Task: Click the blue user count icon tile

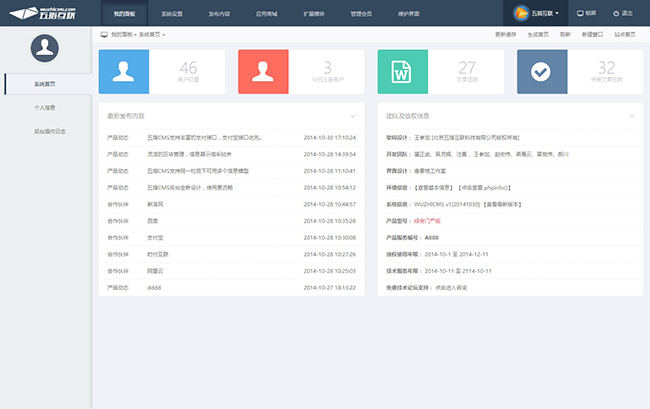Action: [124, 71]
